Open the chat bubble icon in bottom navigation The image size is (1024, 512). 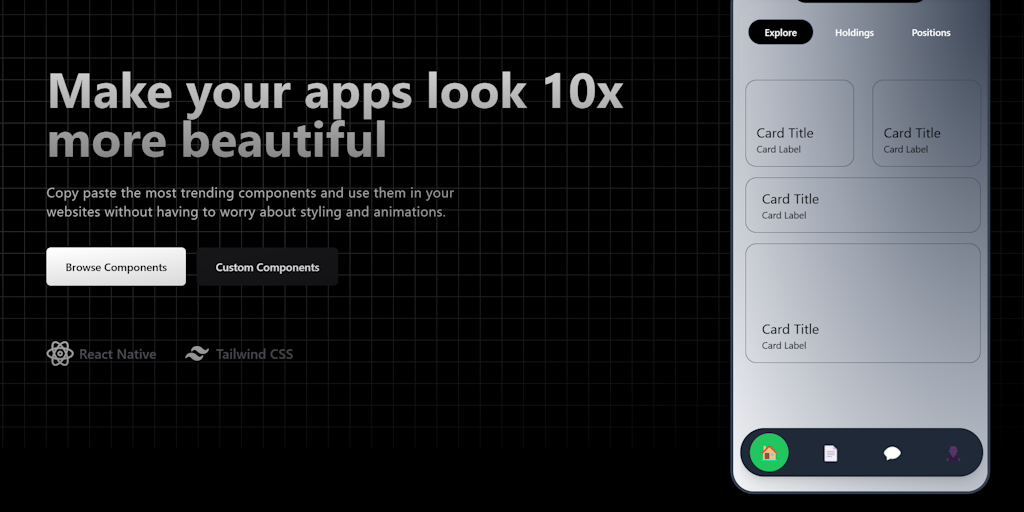(891, 453)
